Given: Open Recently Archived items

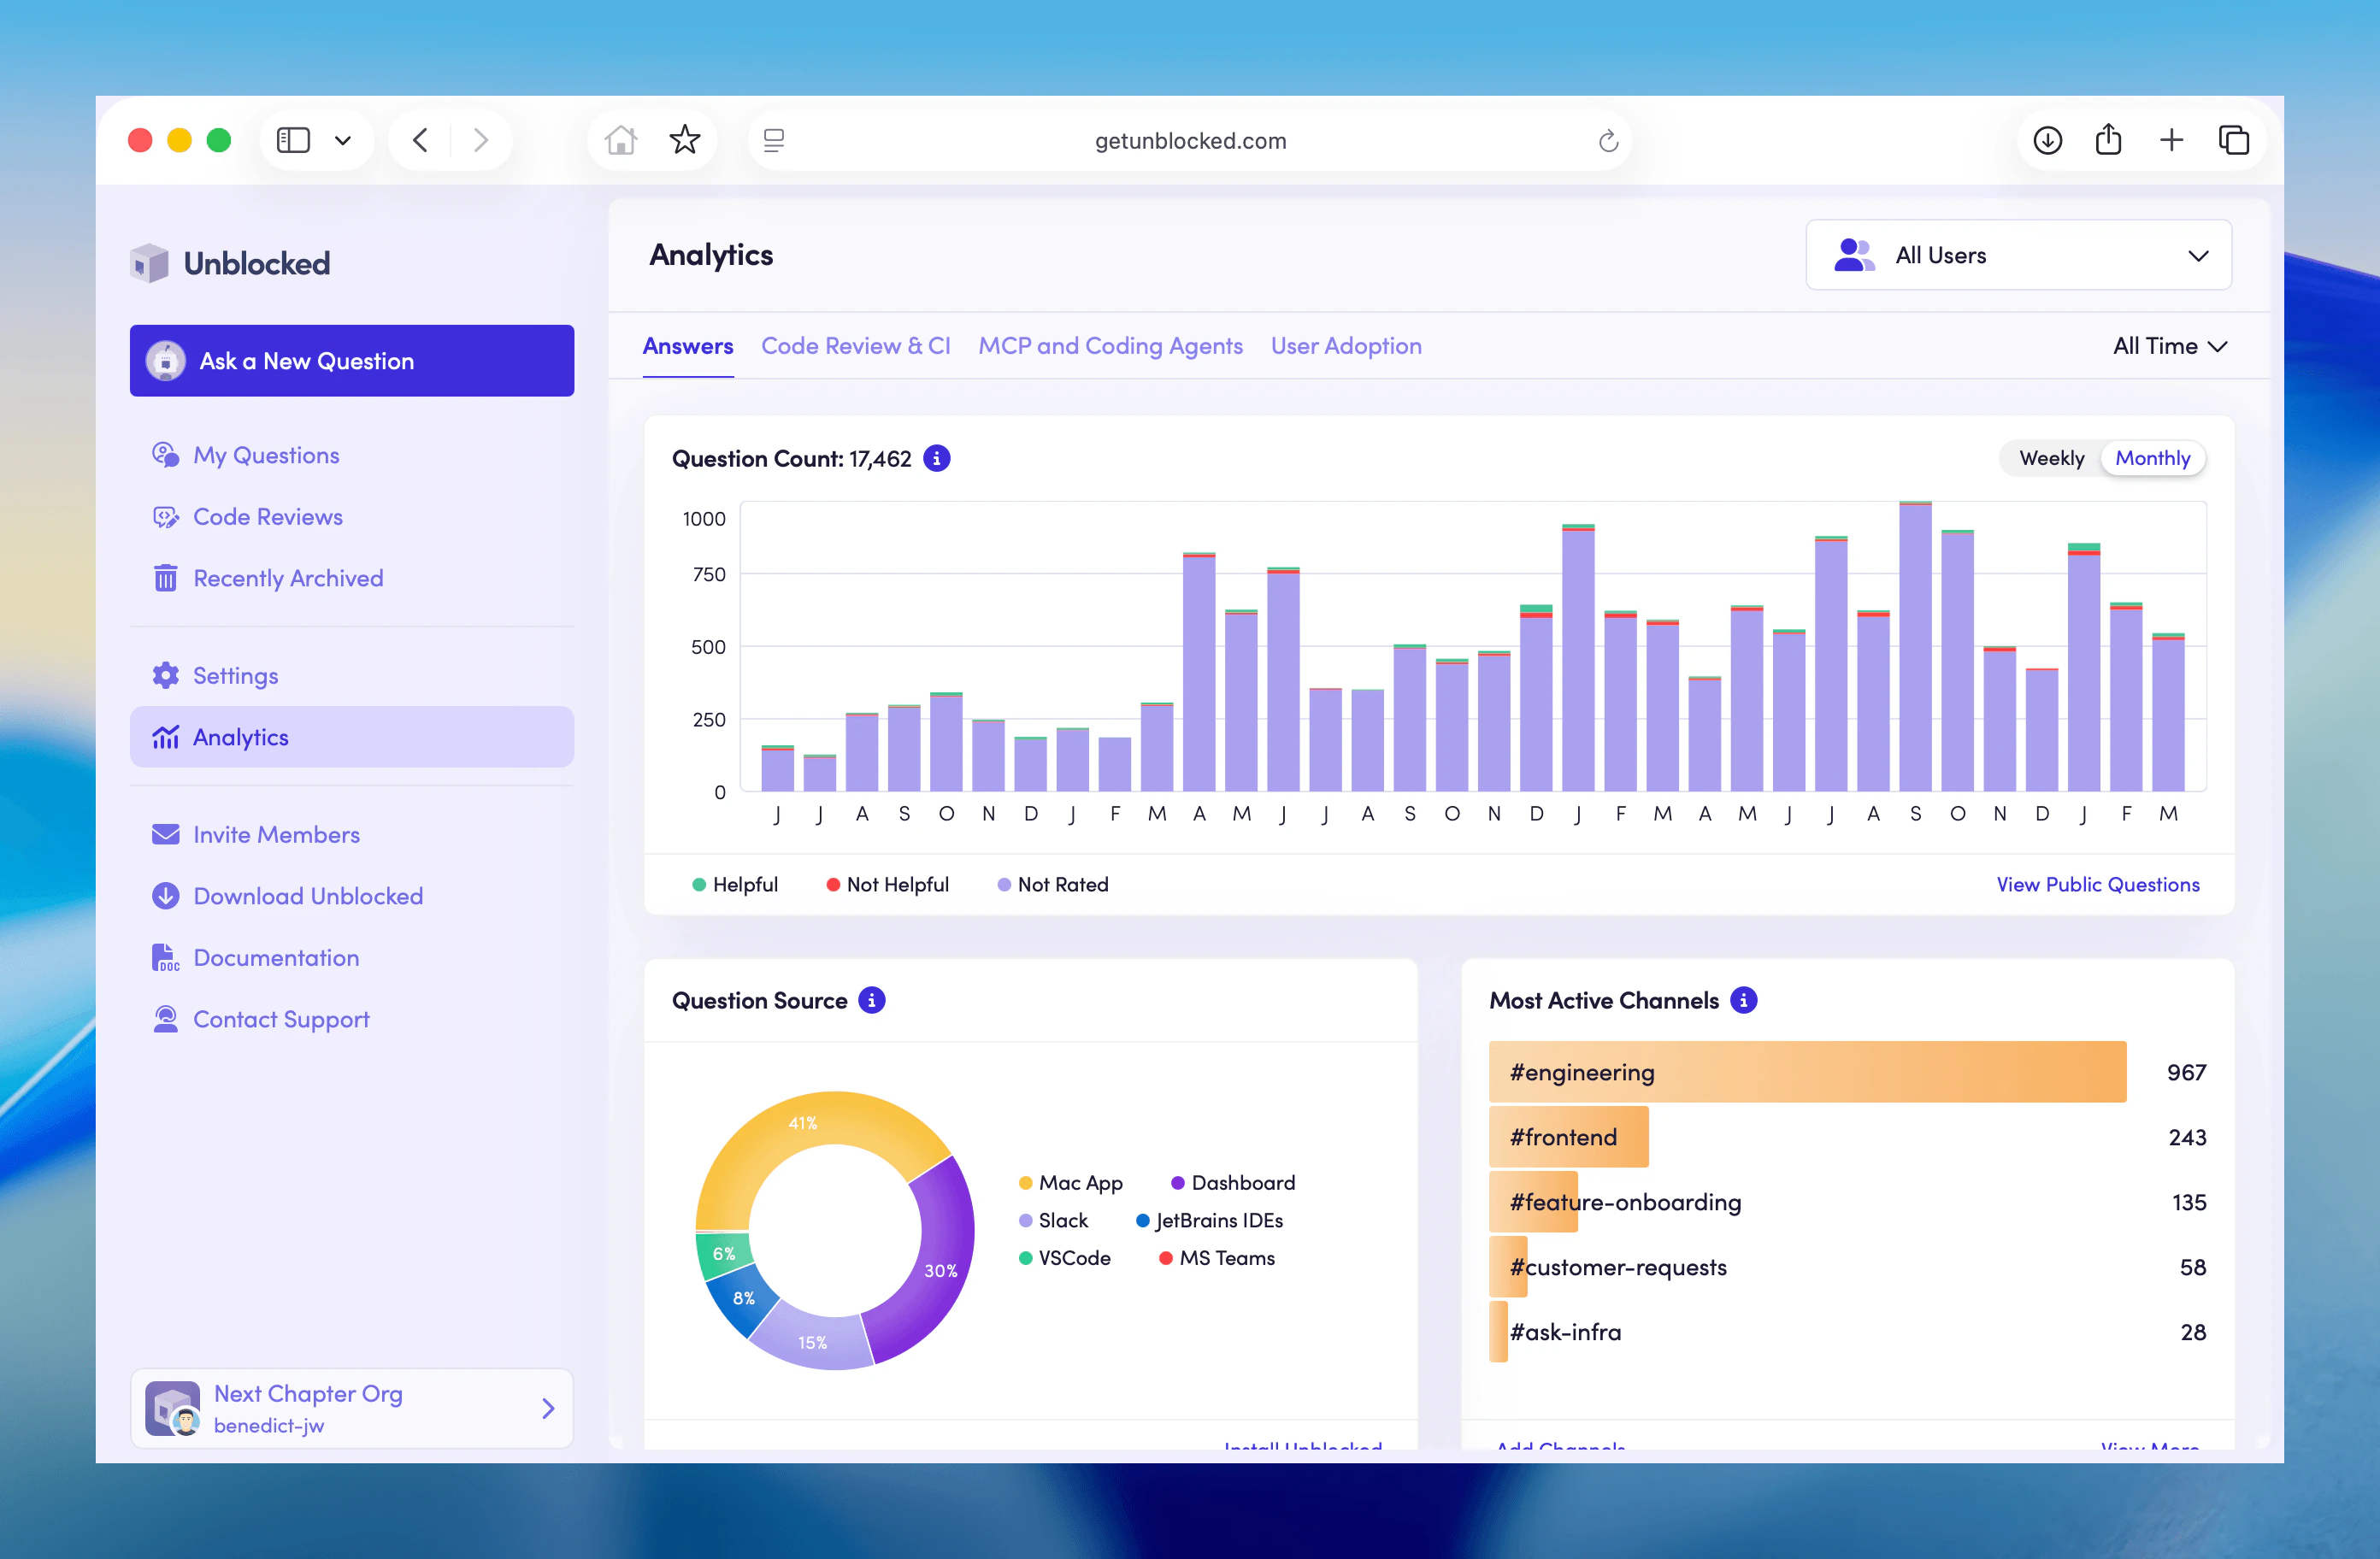Looking at the screenshot, I should tap(288, 578).
